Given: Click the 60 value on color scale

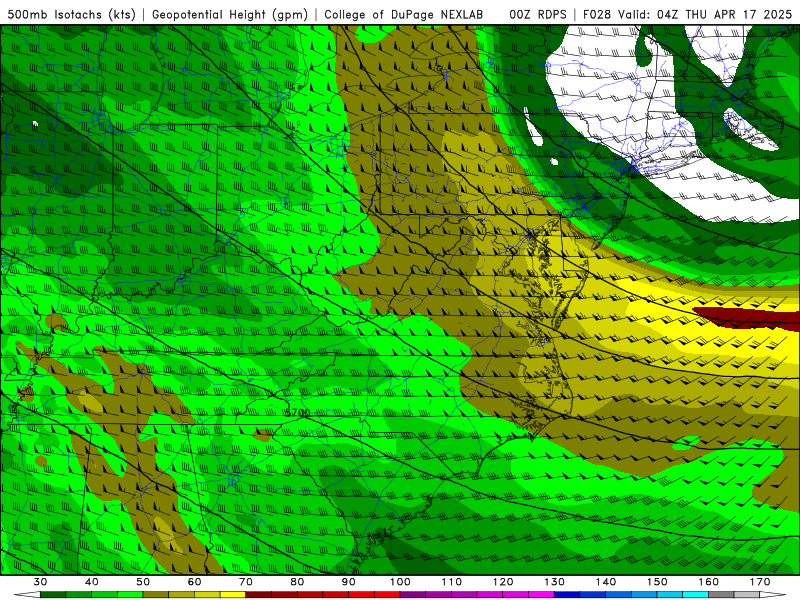Looking at the screenshot, I should coord(194,582).
